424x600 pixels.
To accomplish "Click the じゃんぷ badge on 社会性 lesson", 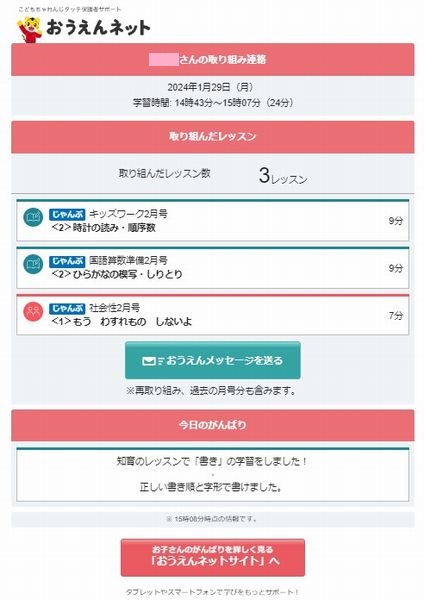I will 67,308.
